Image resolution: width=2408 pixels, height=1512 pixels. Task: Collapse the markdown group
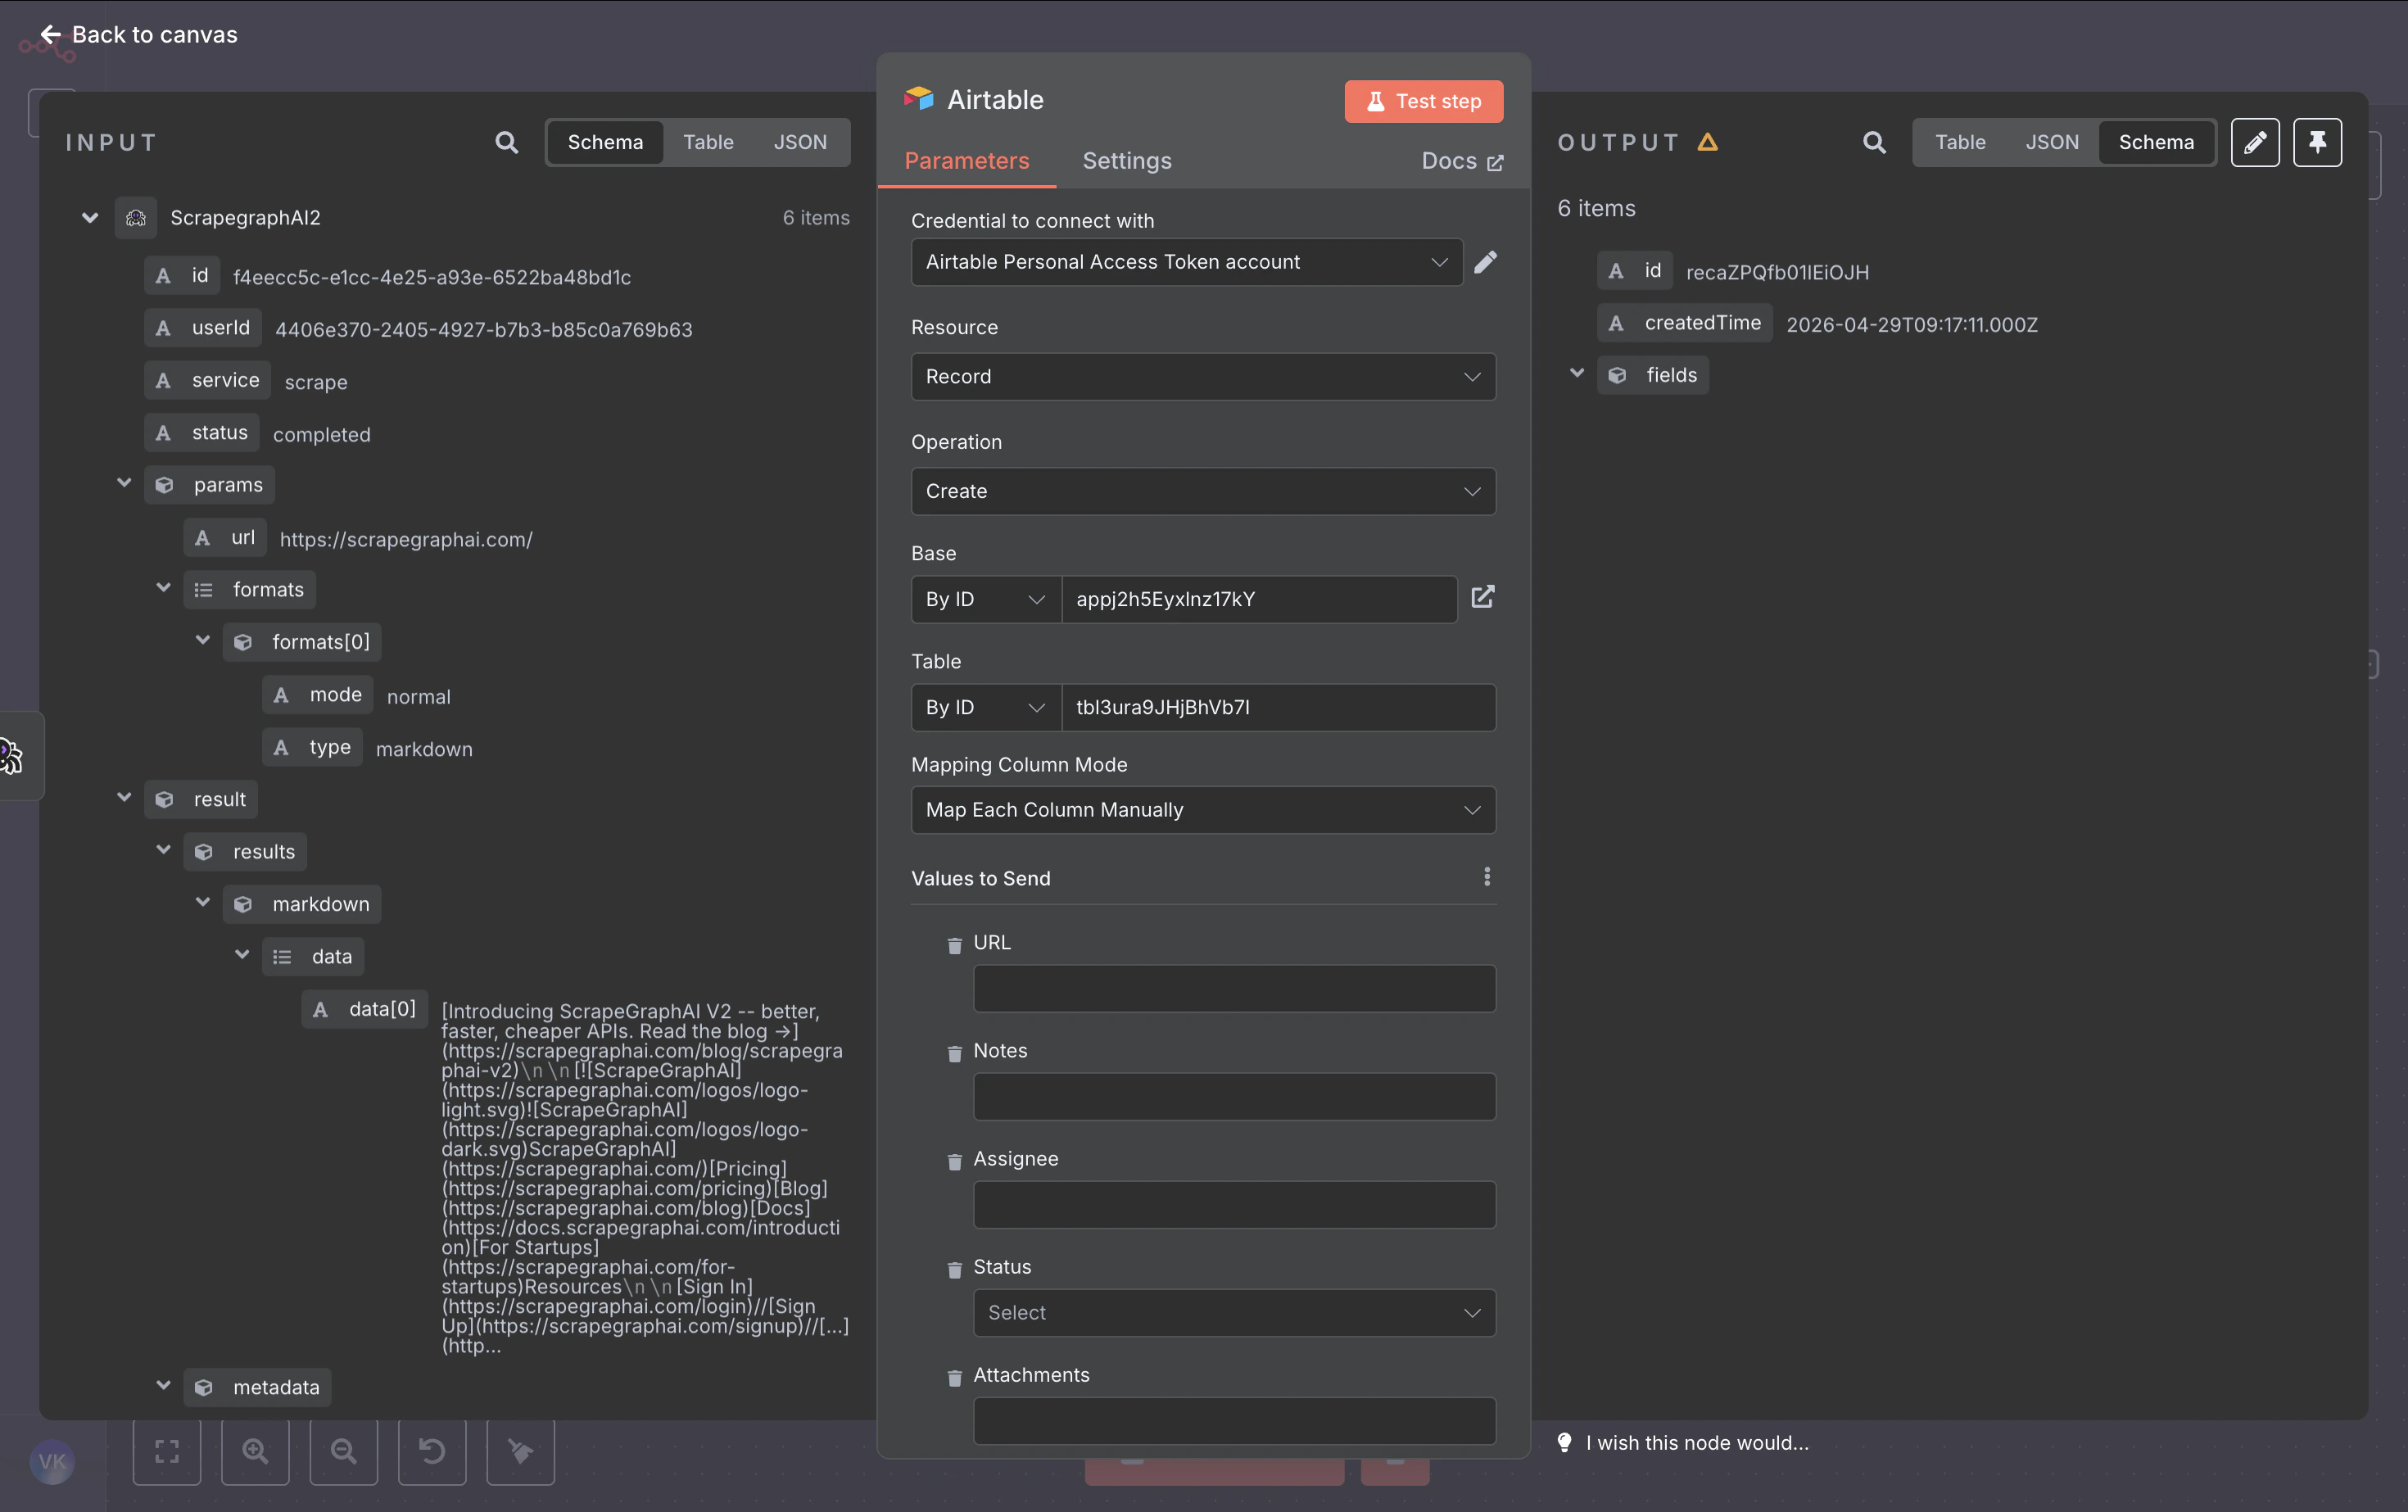coord(202,903)
